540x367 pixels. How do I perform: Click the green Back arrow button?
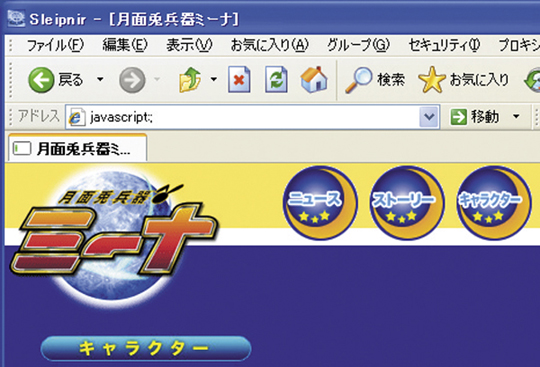(41, 80)
